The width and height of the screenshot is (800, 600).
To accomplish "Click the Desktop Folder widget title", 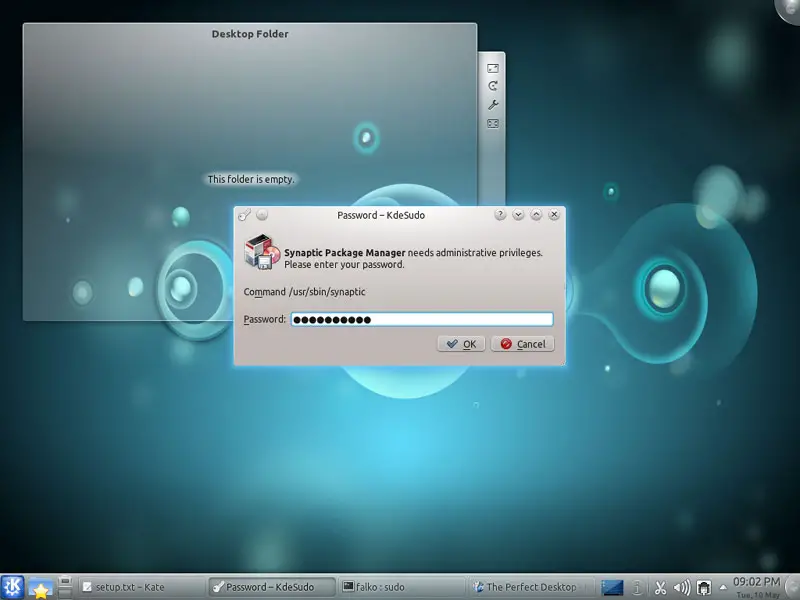I will coord(250,34).
